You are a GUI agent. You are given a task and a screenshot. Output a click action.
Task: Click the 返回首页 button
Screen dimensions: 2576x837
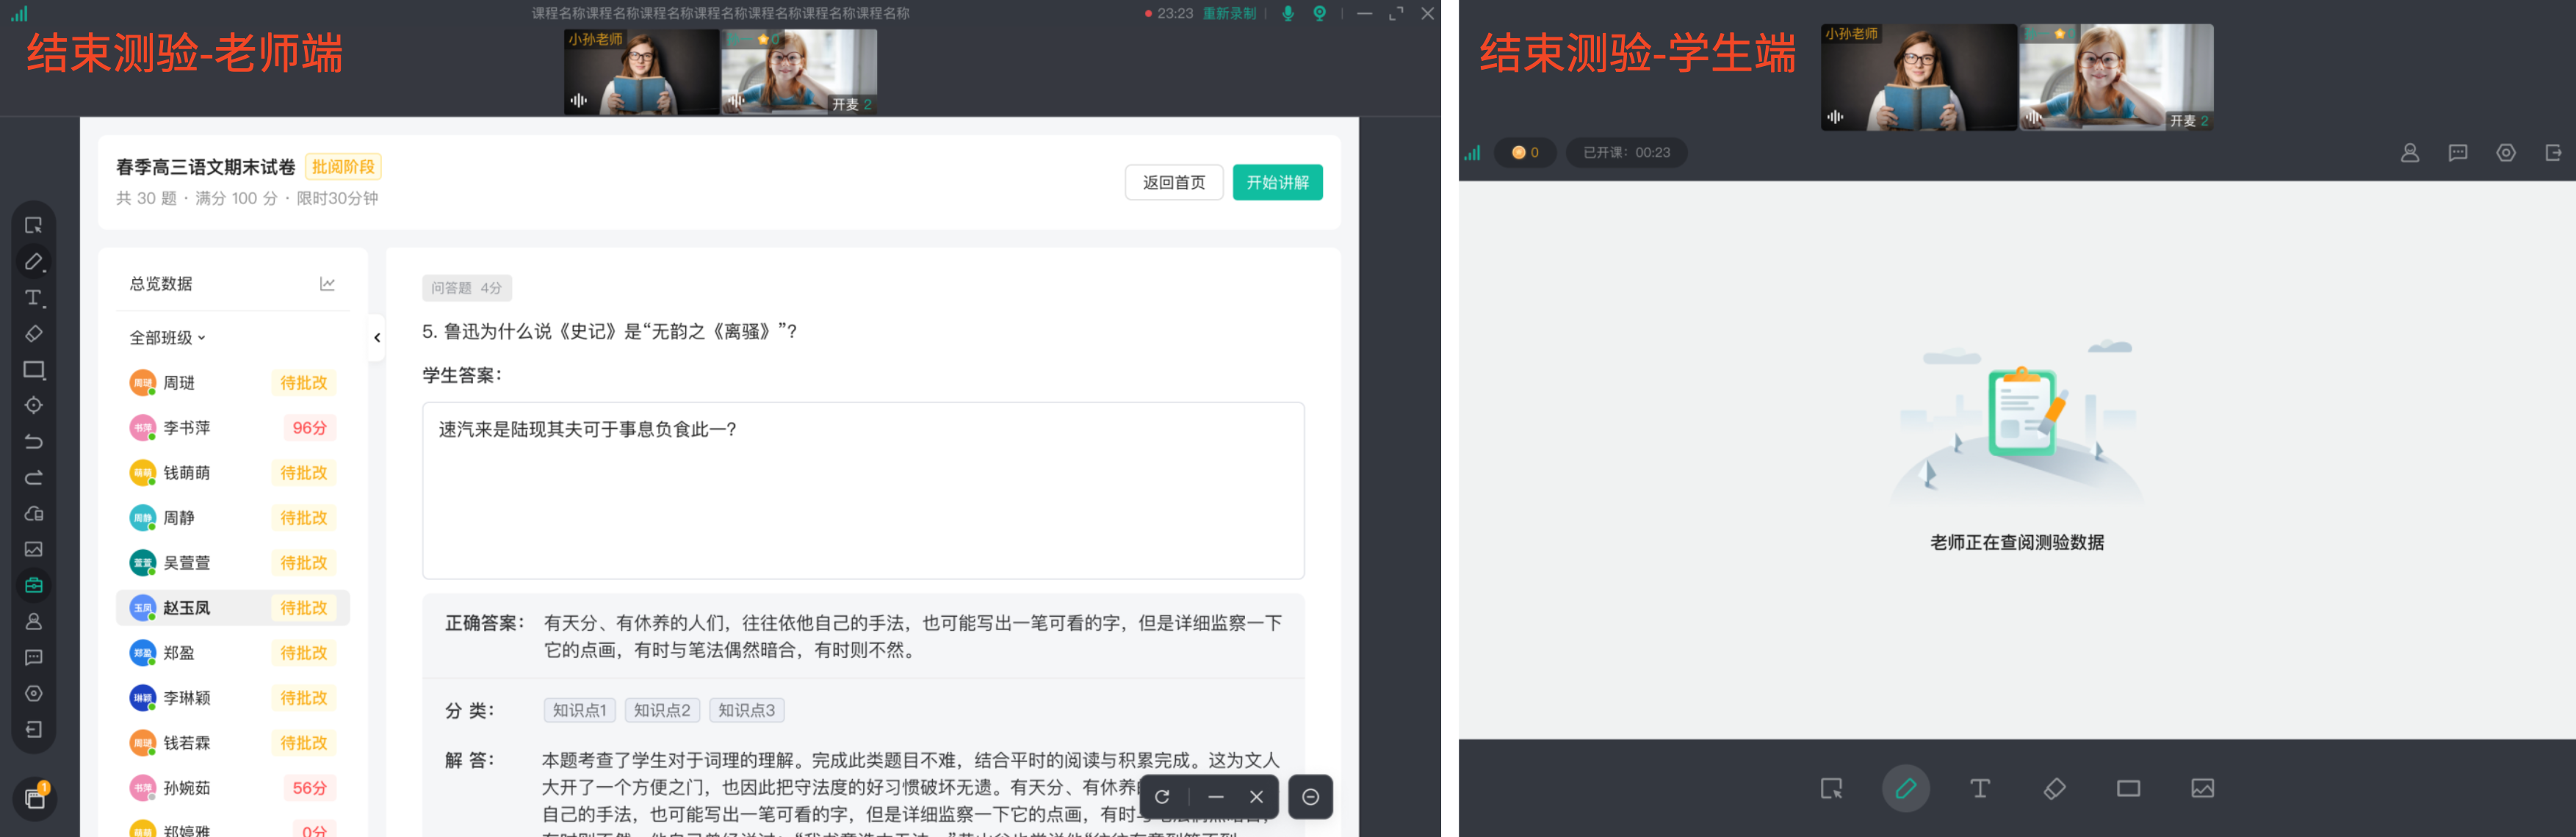click(1174, 183)
